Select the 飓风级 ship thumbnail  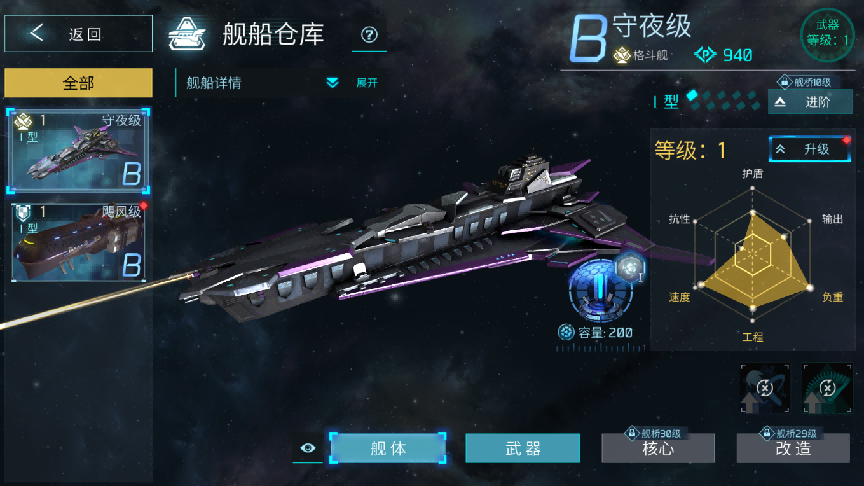tap(78, 241)
